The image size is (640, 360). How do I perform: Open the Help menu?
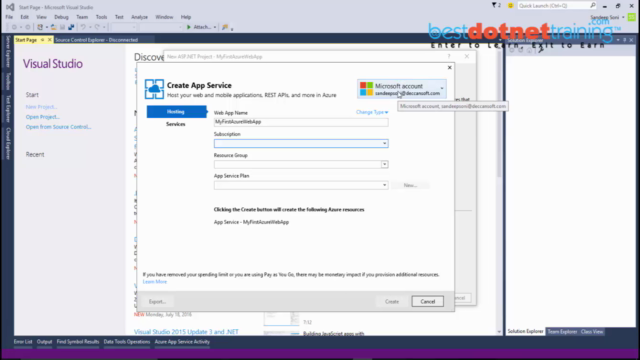coord(186,17)
